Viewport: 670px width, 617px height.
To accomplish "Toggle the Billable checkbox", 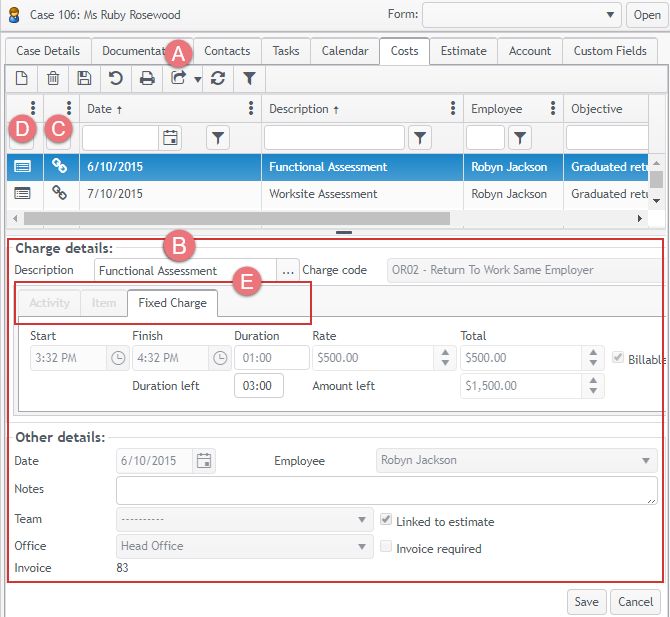I will 617,358.
